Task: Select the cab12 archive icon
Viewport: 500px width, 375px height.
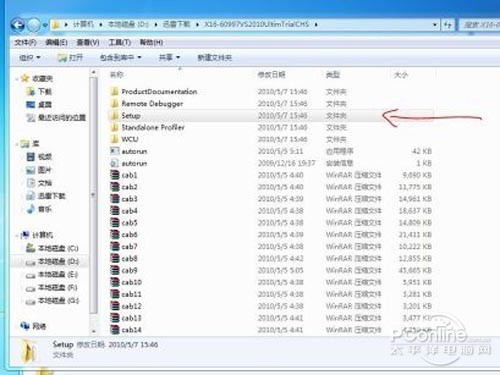Action: [114, 306]
